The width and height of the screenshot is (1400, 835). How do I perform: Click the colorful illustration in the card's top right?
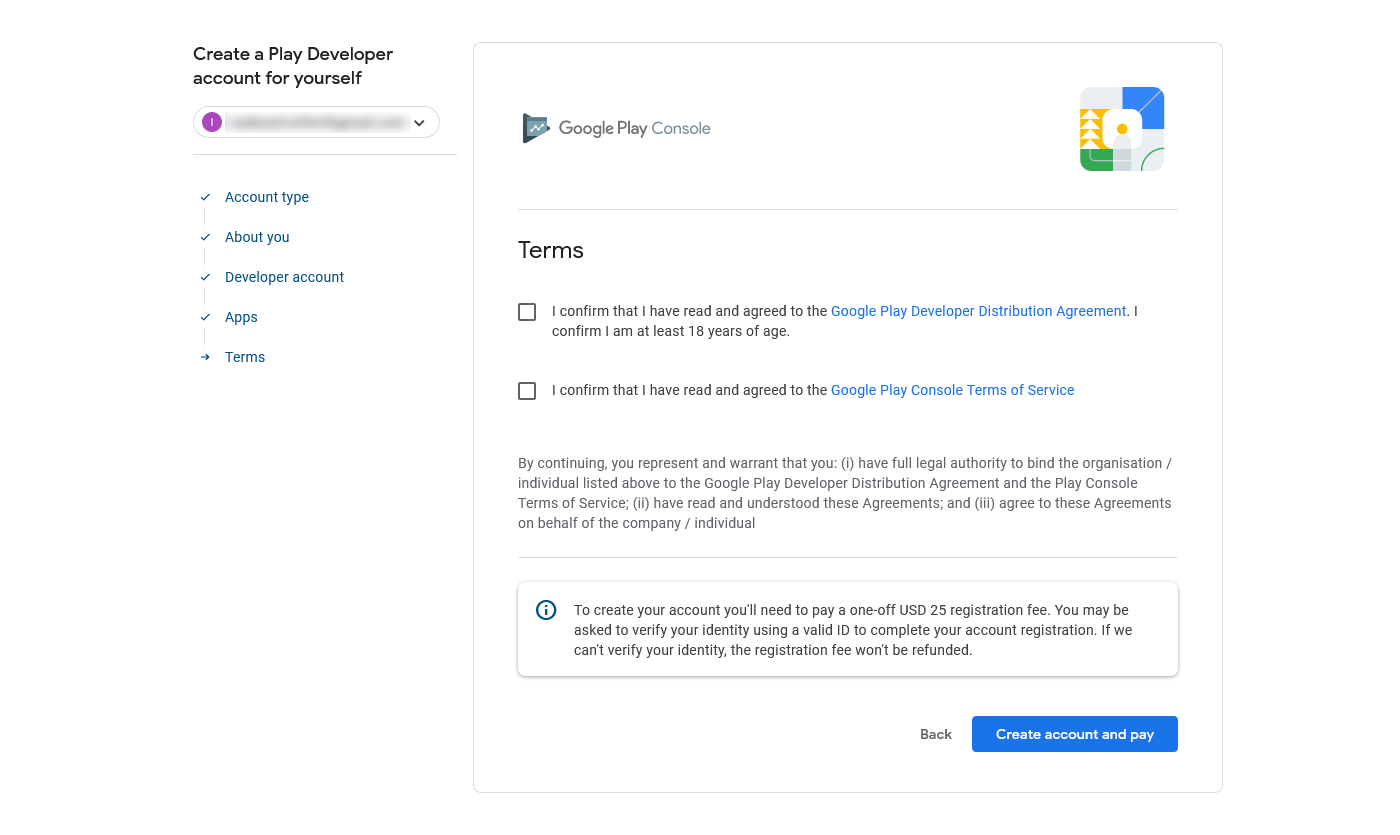point(1122,129)
